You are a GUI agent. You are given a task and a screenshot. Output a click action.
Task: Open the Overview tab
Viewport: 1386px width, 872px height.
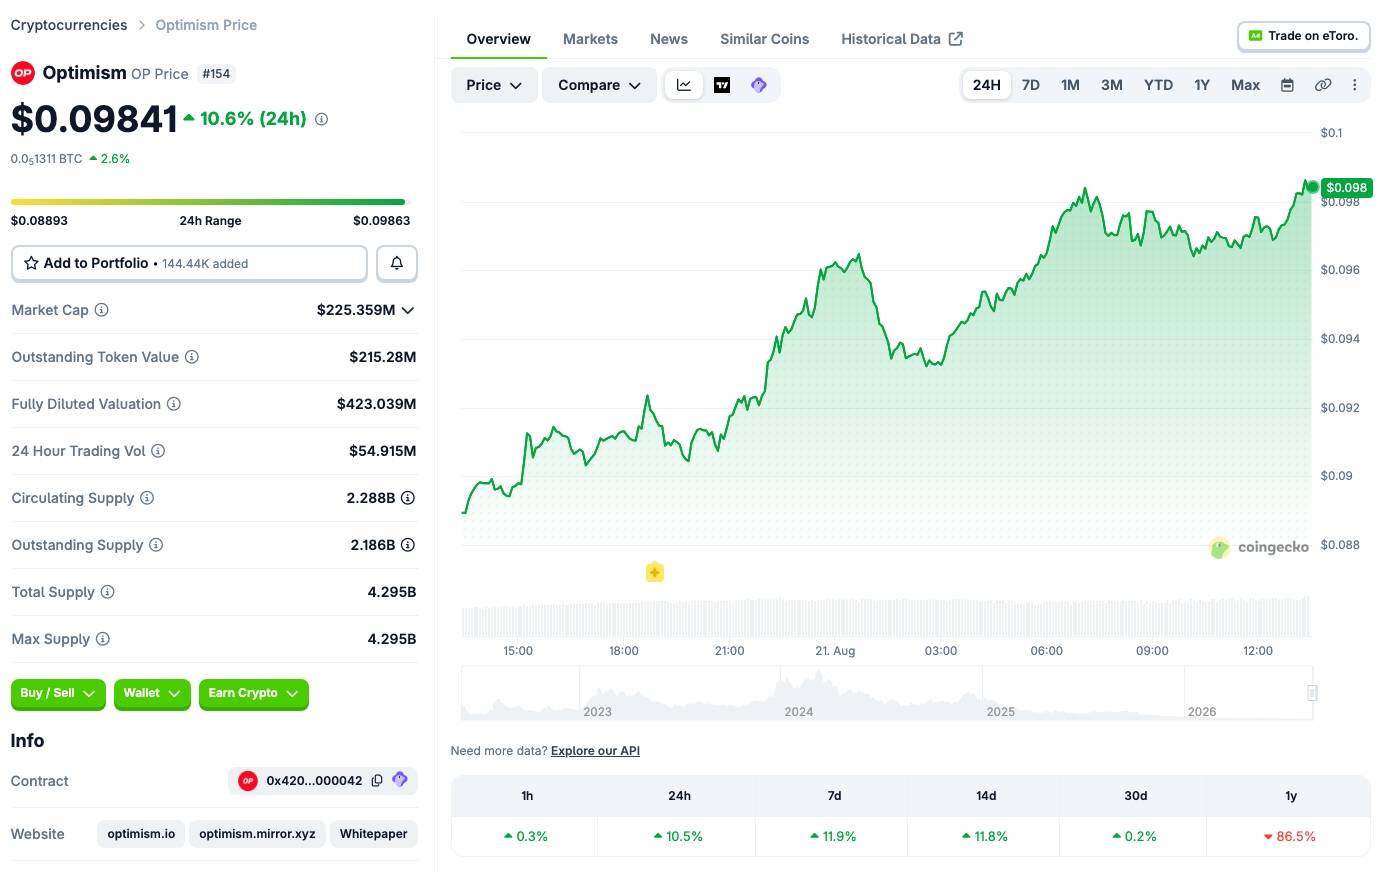pos(498,39)
